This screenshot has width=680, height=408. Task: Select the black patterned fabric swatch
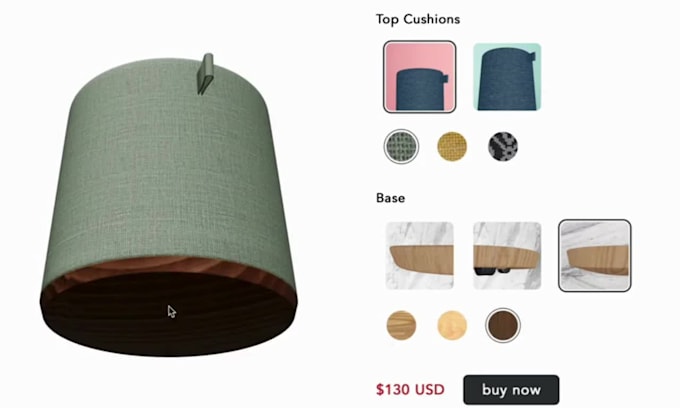(x=503, y=147)
